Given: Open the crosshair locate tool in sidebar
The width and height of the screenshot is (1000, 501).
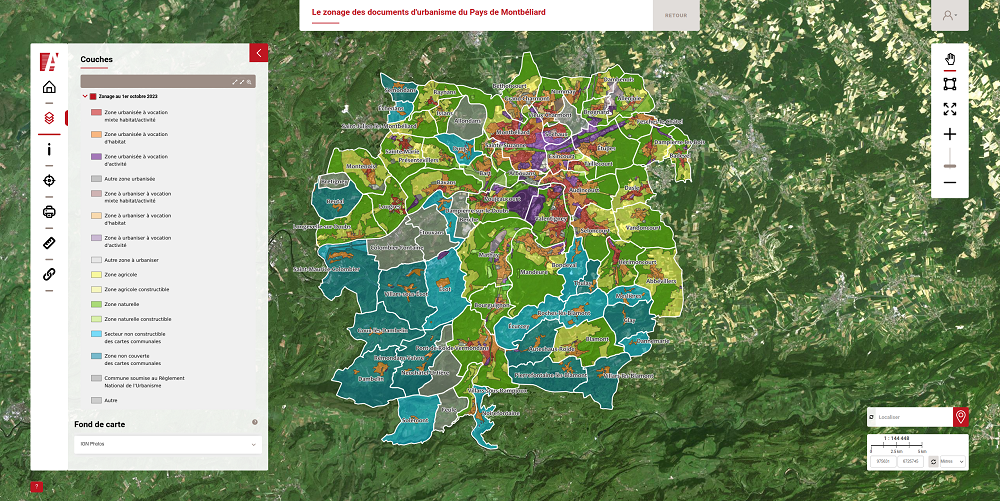Looking at the screenshot, I should point(49,180).
